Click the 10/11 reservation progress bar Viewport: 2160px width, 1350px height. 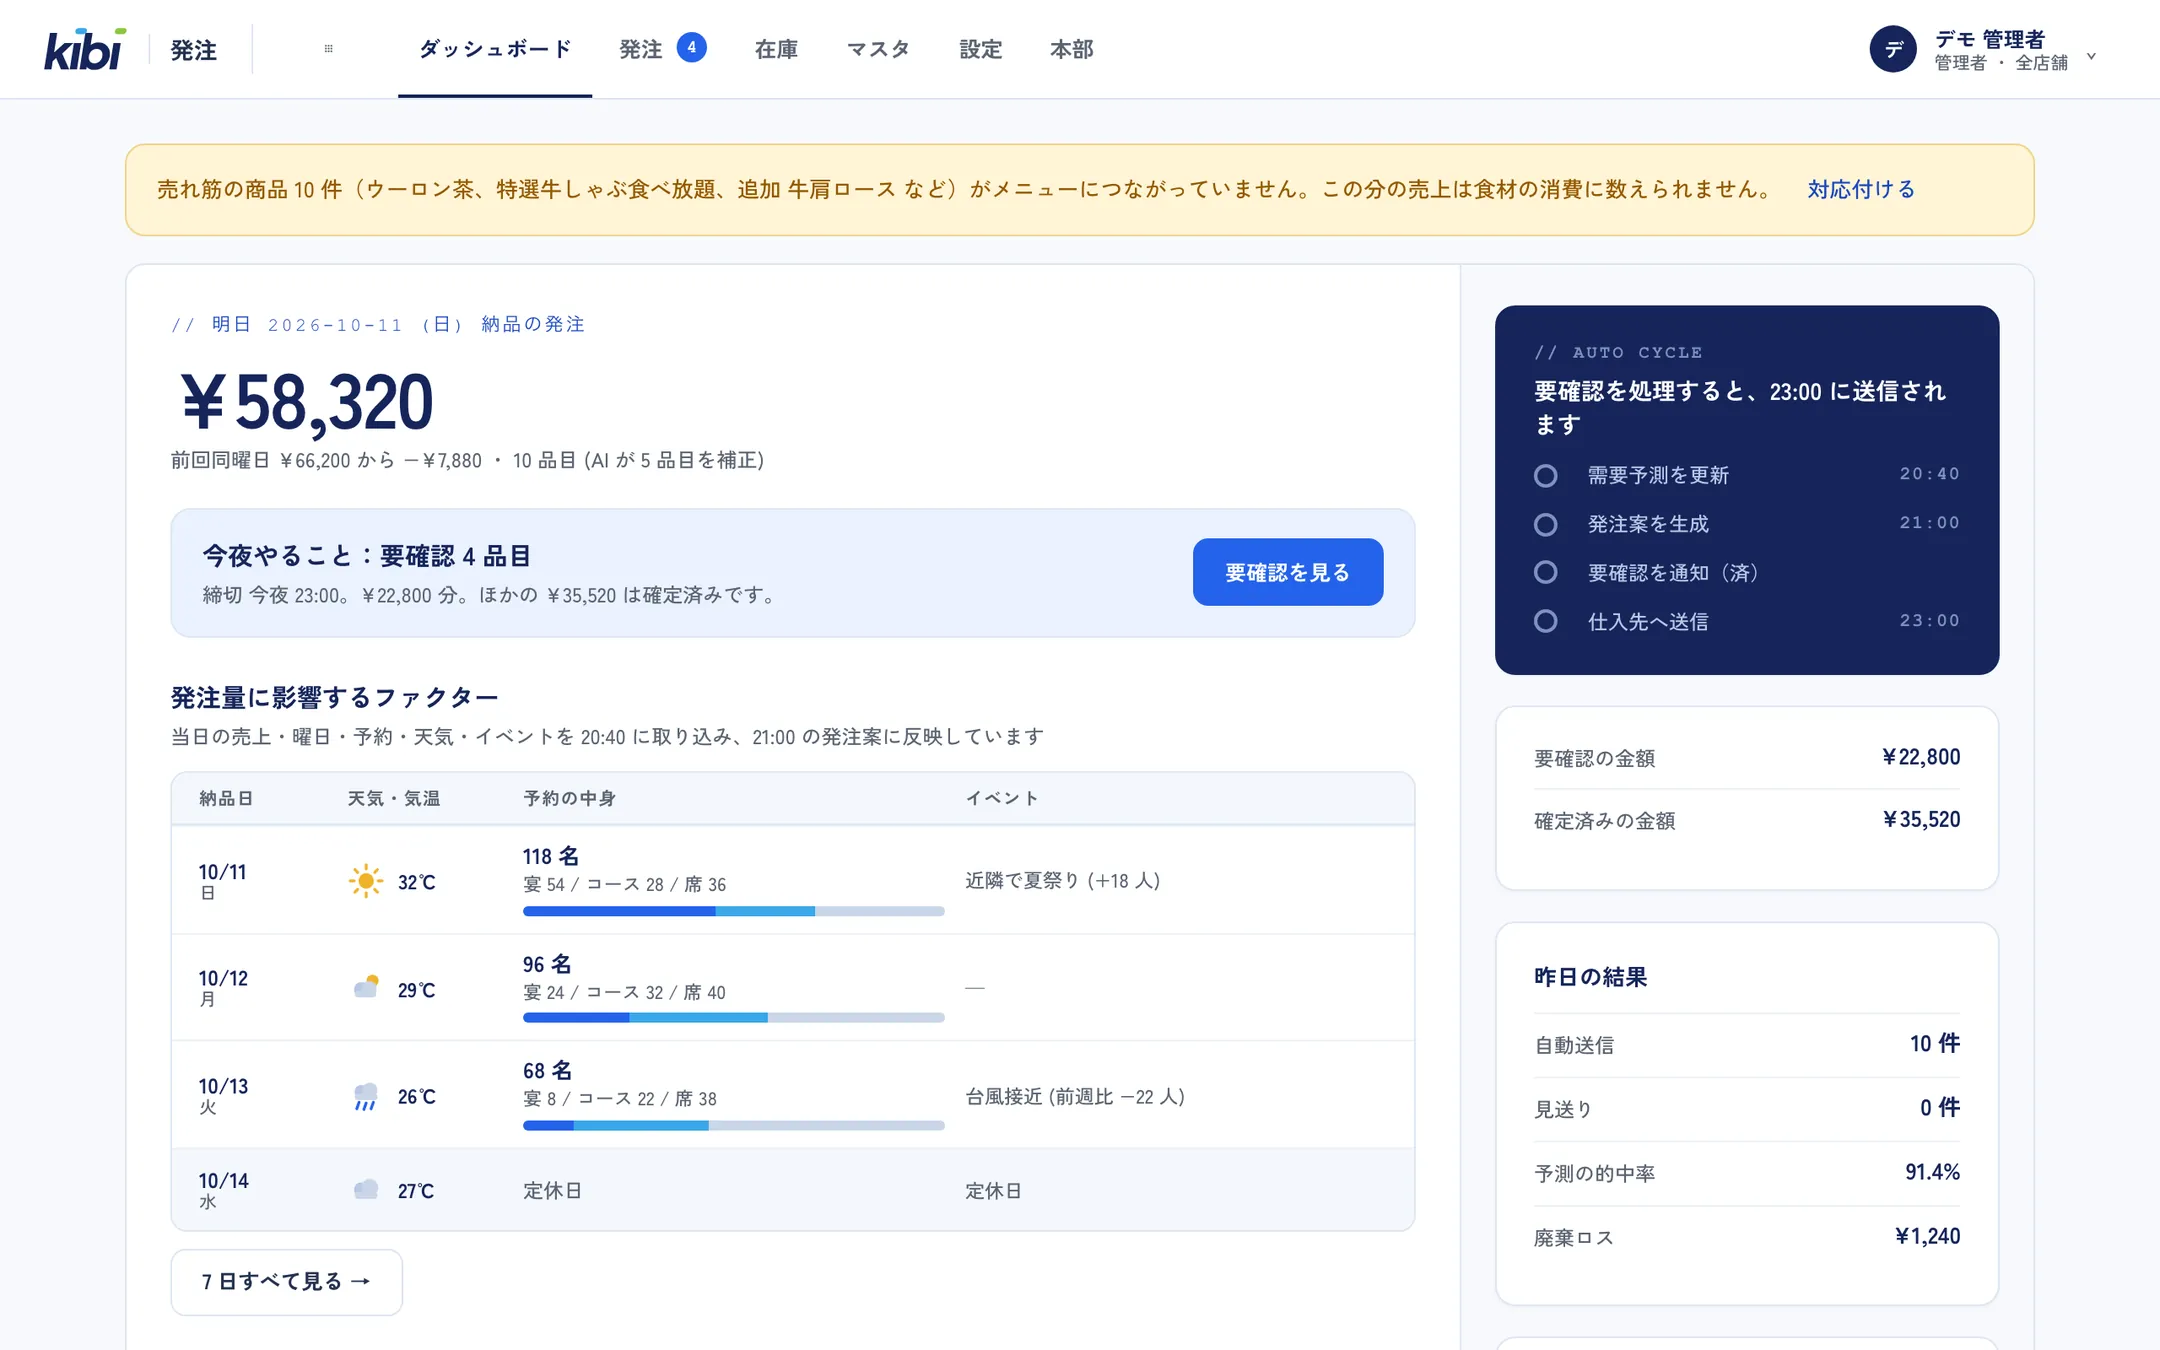[x=733, y=911]
